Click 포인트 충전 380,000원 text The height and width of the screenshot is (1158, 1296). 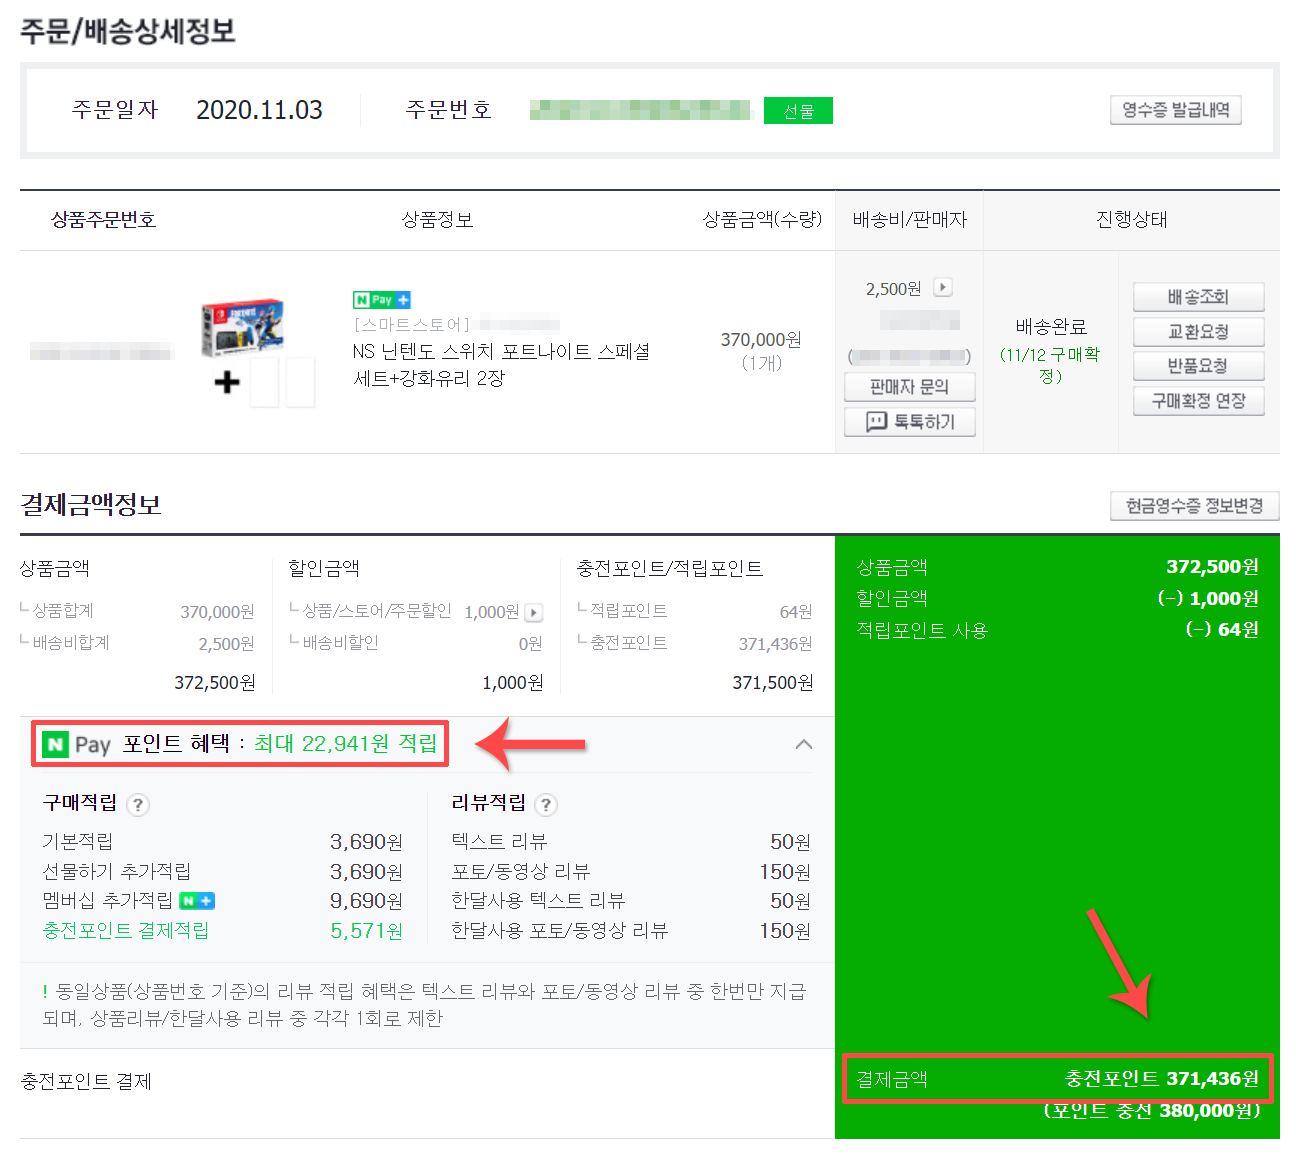[1152, 1111]
